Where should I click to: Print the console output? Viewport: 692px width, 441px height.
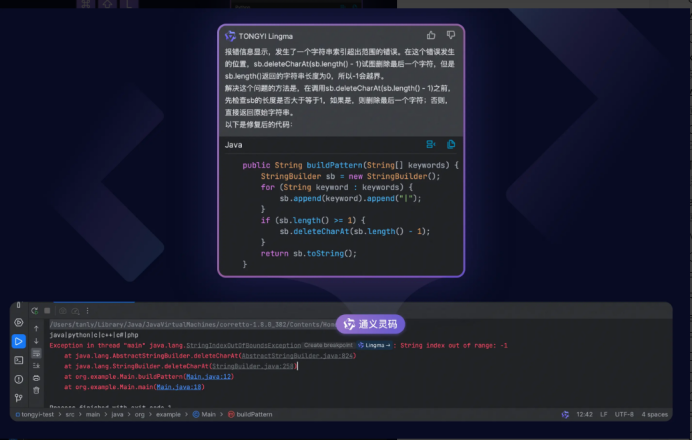(x=36, y=378)
